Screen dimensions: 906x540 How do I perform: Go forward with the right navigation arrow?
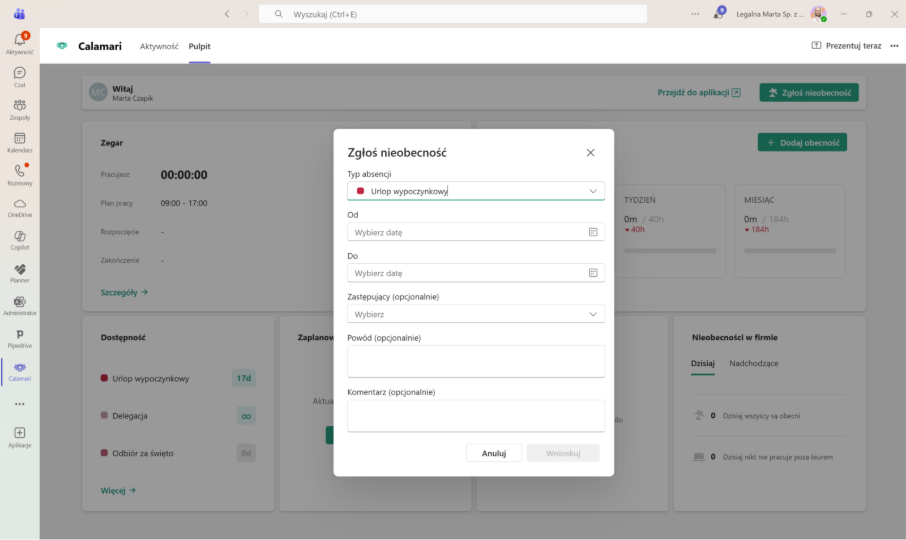tap(246, 14)
